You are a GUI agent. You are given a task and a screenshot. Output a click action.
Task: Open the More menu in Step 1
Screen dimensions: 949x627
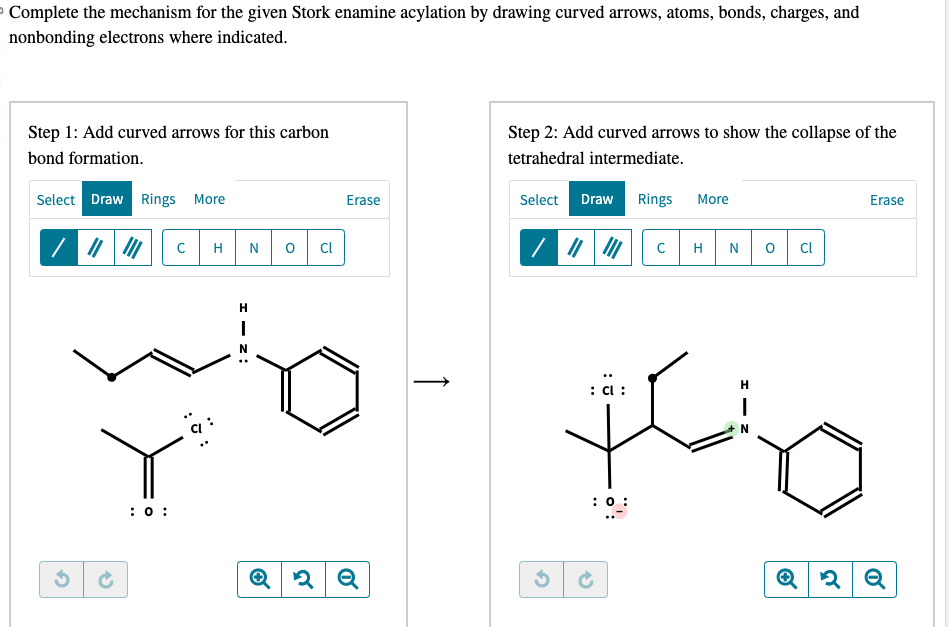click(209, 199)
